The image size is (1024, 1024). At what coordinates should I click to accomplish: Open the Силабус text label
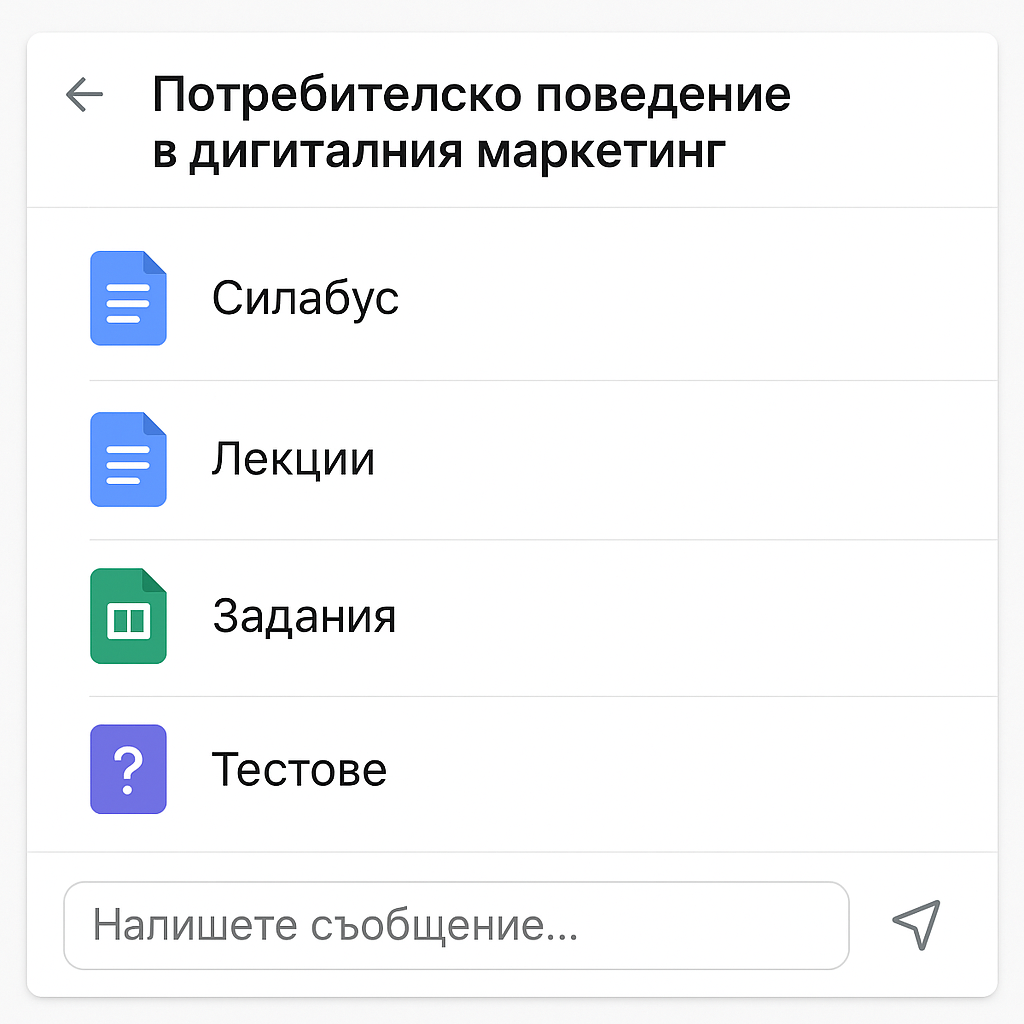tap(305, 298)
